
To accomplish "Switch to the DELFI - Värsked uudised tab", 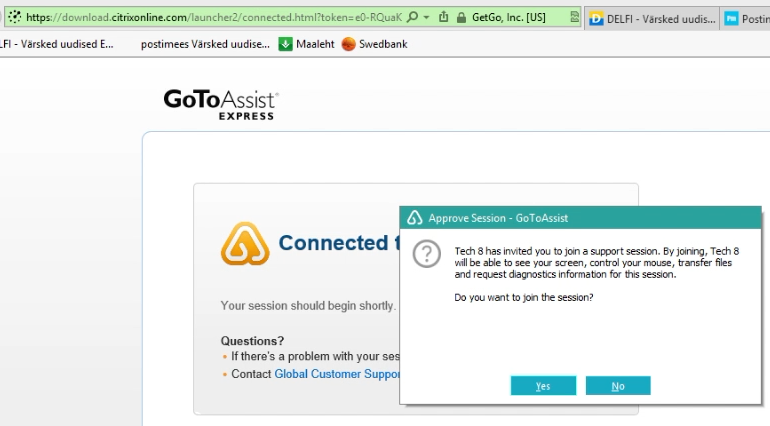I will [653, 19].
